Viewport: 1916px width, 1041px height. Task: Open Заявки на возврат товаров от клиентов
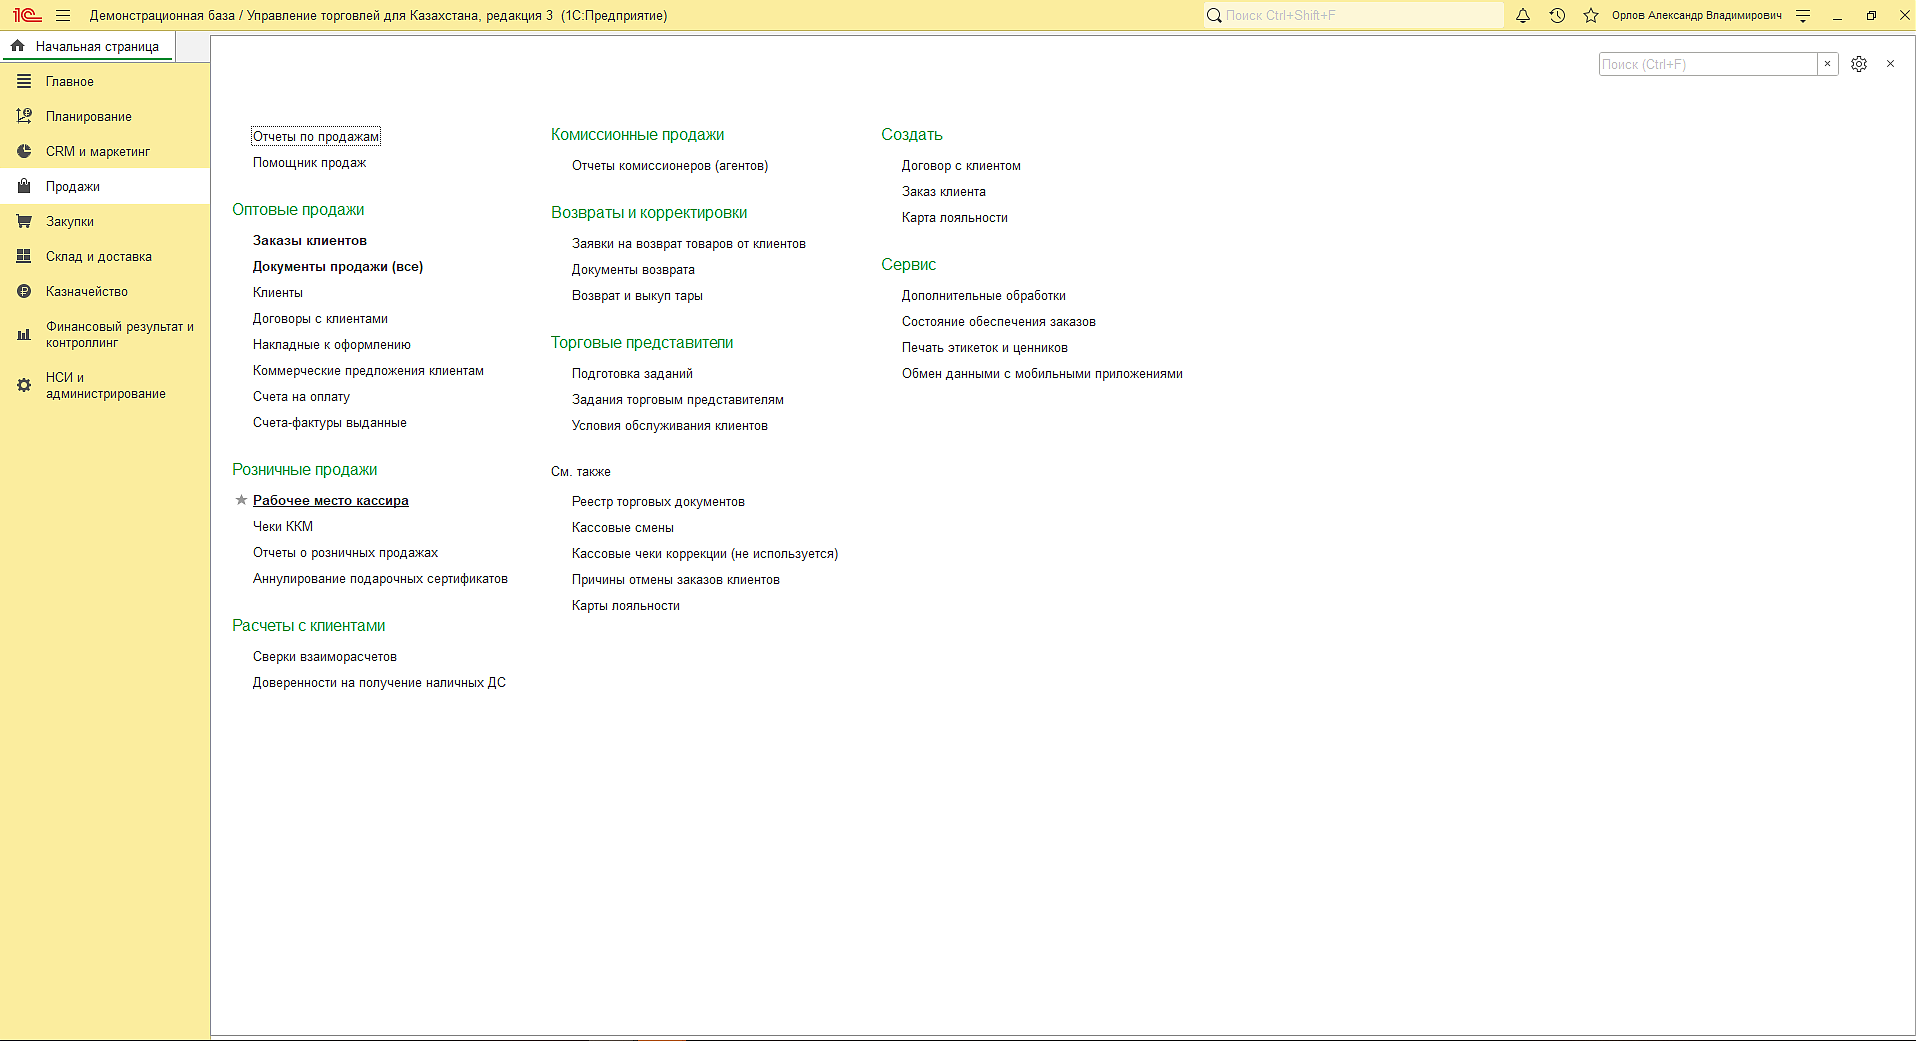[x=689, y=243]
